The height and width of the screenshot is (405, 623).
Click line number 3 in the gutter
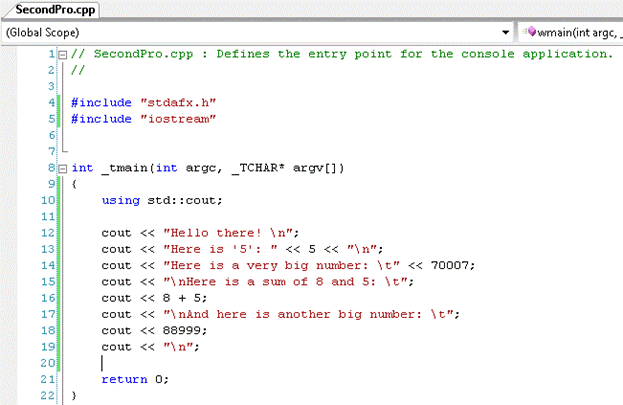[x=51, y=86]
